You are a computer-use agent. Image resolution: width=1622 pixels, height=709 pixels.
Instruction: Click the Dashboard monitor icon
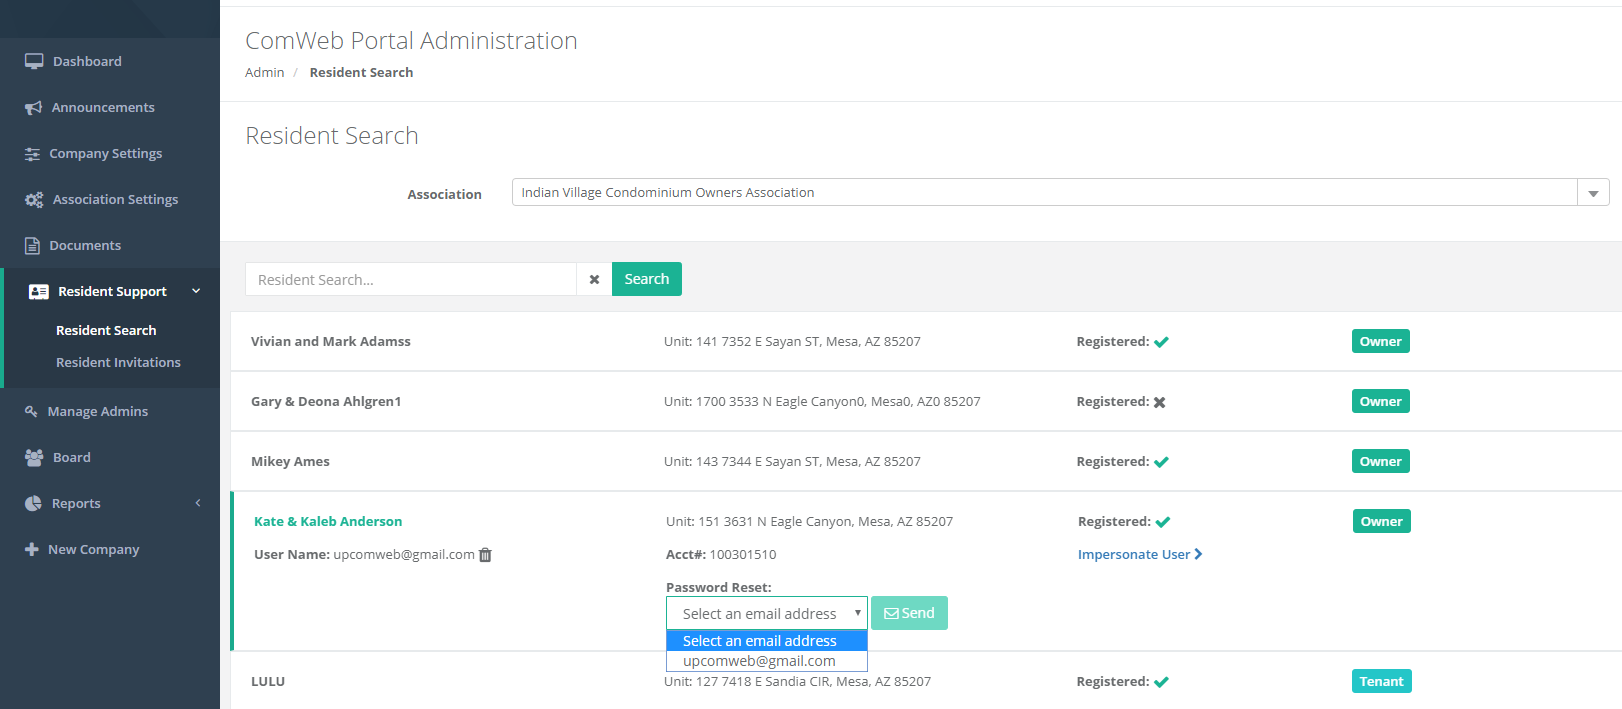(34, 61)
